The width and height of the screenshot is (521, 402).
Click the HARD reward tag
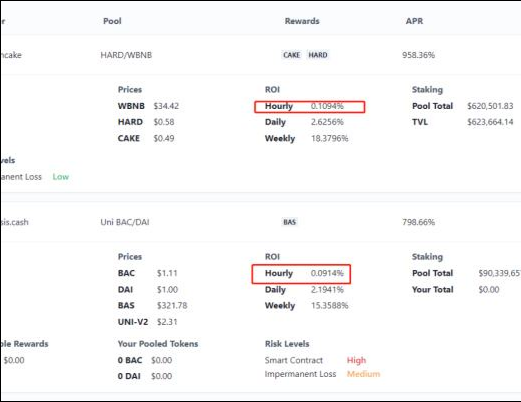[318, 55]
